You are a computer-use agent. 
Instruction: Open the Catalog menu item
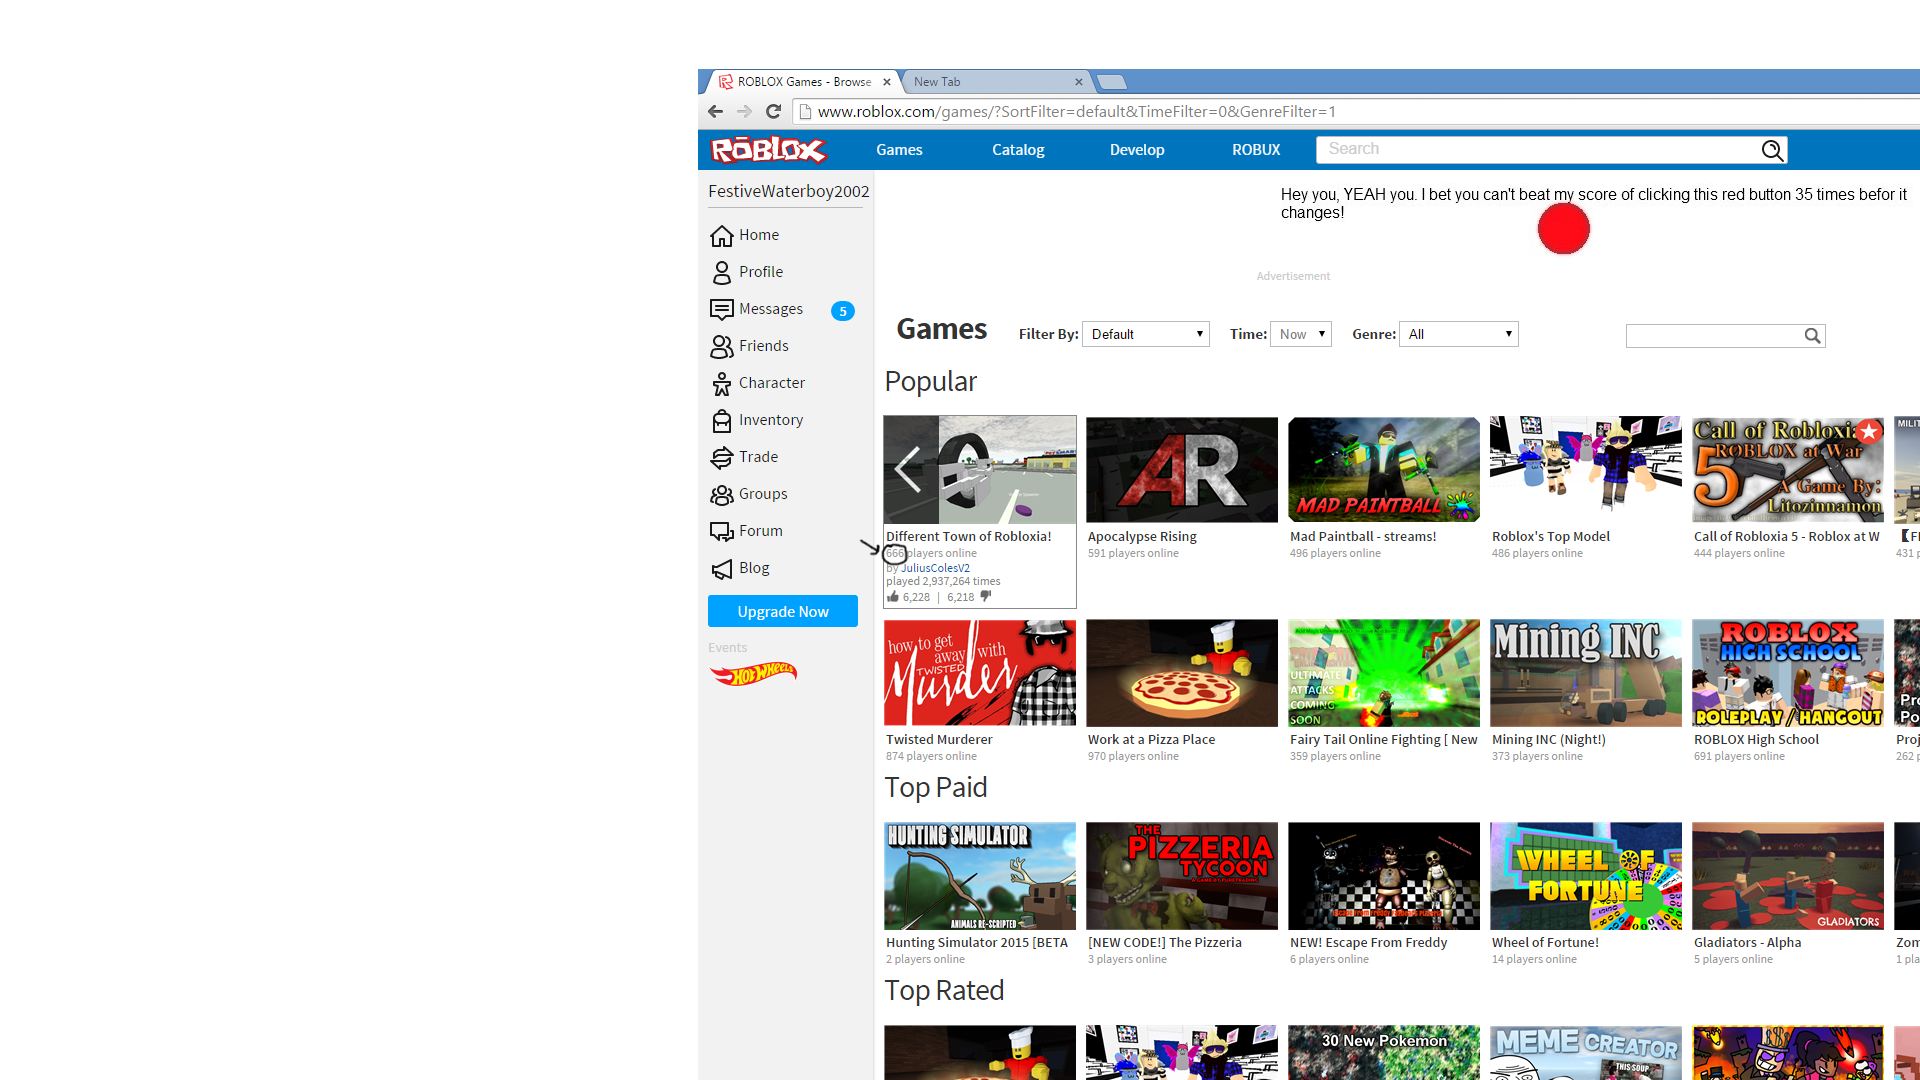click(x=1017, y=150)
